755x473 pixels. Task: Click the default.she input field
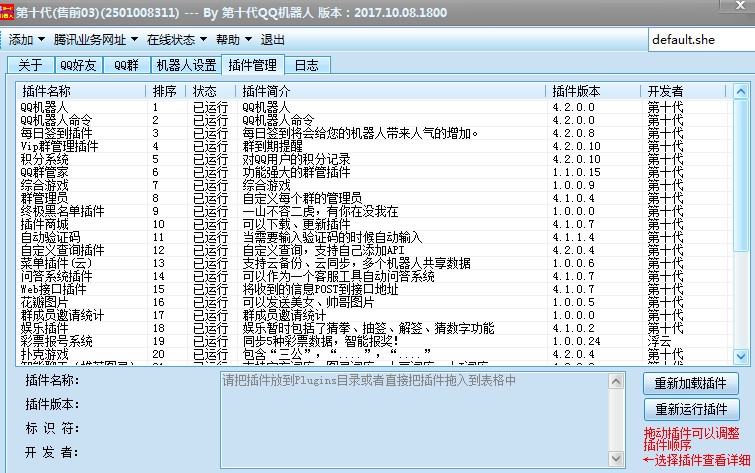click(x=696, y=40)
